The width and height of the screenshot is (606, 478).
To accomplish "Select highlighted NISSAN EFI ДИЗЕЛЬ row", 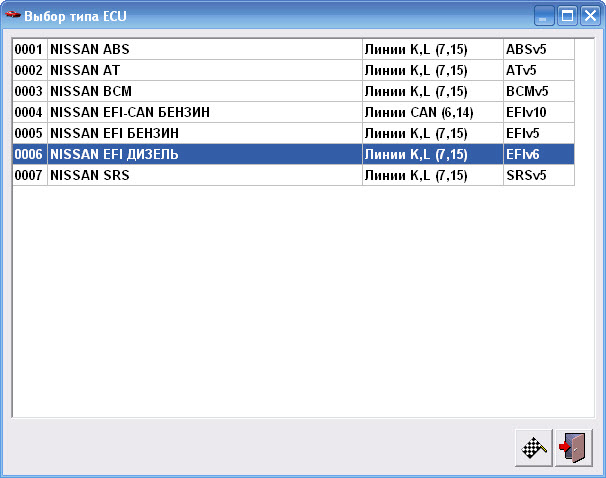I will (293, 154).
